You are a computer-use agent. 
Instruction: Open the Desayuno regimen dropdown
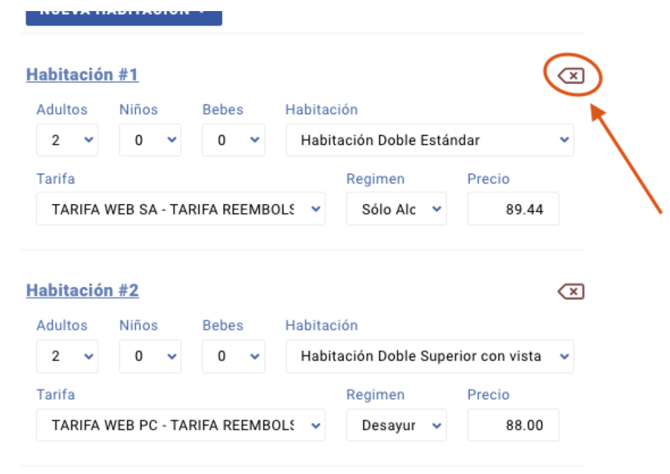[396, 425]
